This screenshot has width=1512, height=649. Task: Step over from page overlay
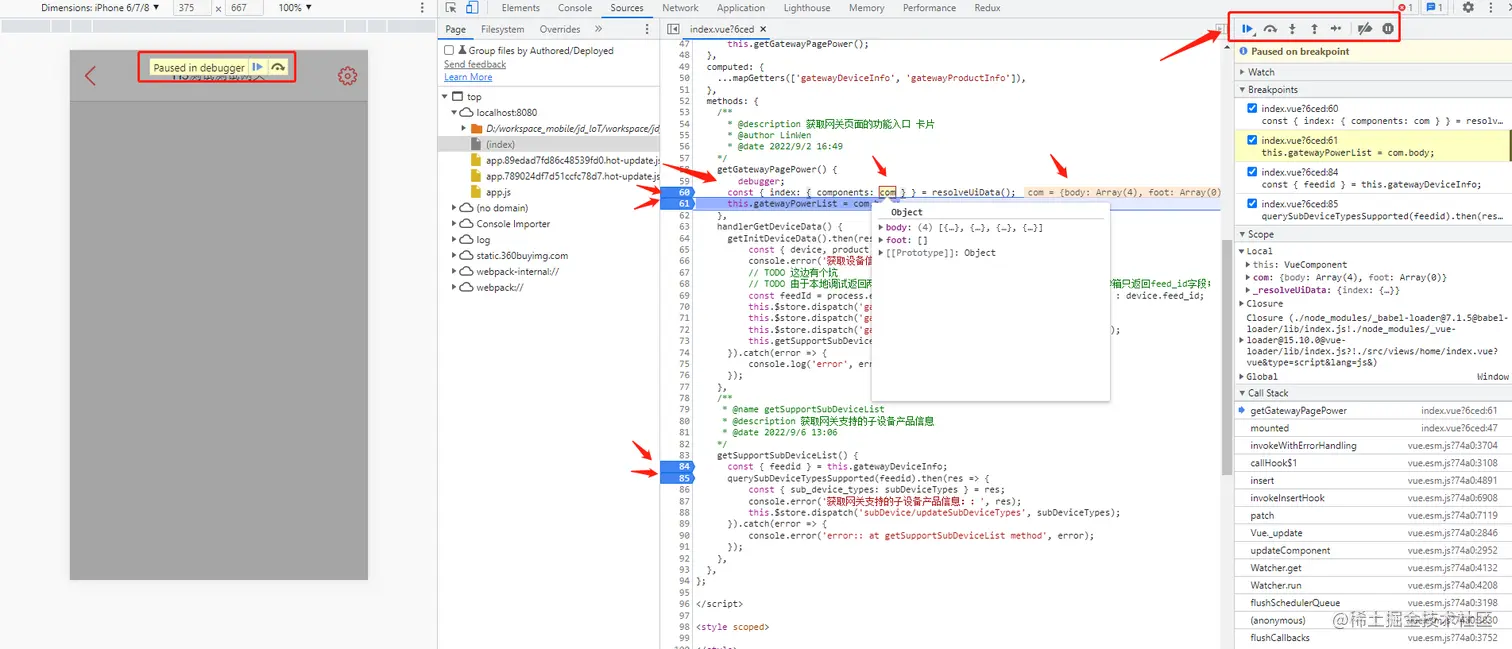(x=279, y=67)
